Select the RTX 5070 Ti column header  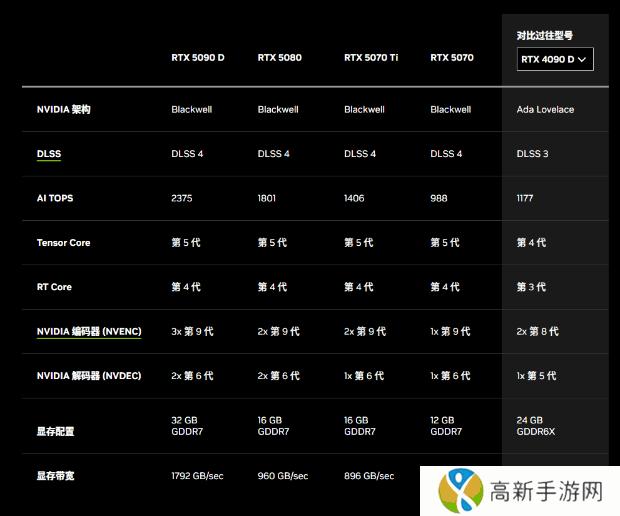pyautogui.click(x=371, y=57)
